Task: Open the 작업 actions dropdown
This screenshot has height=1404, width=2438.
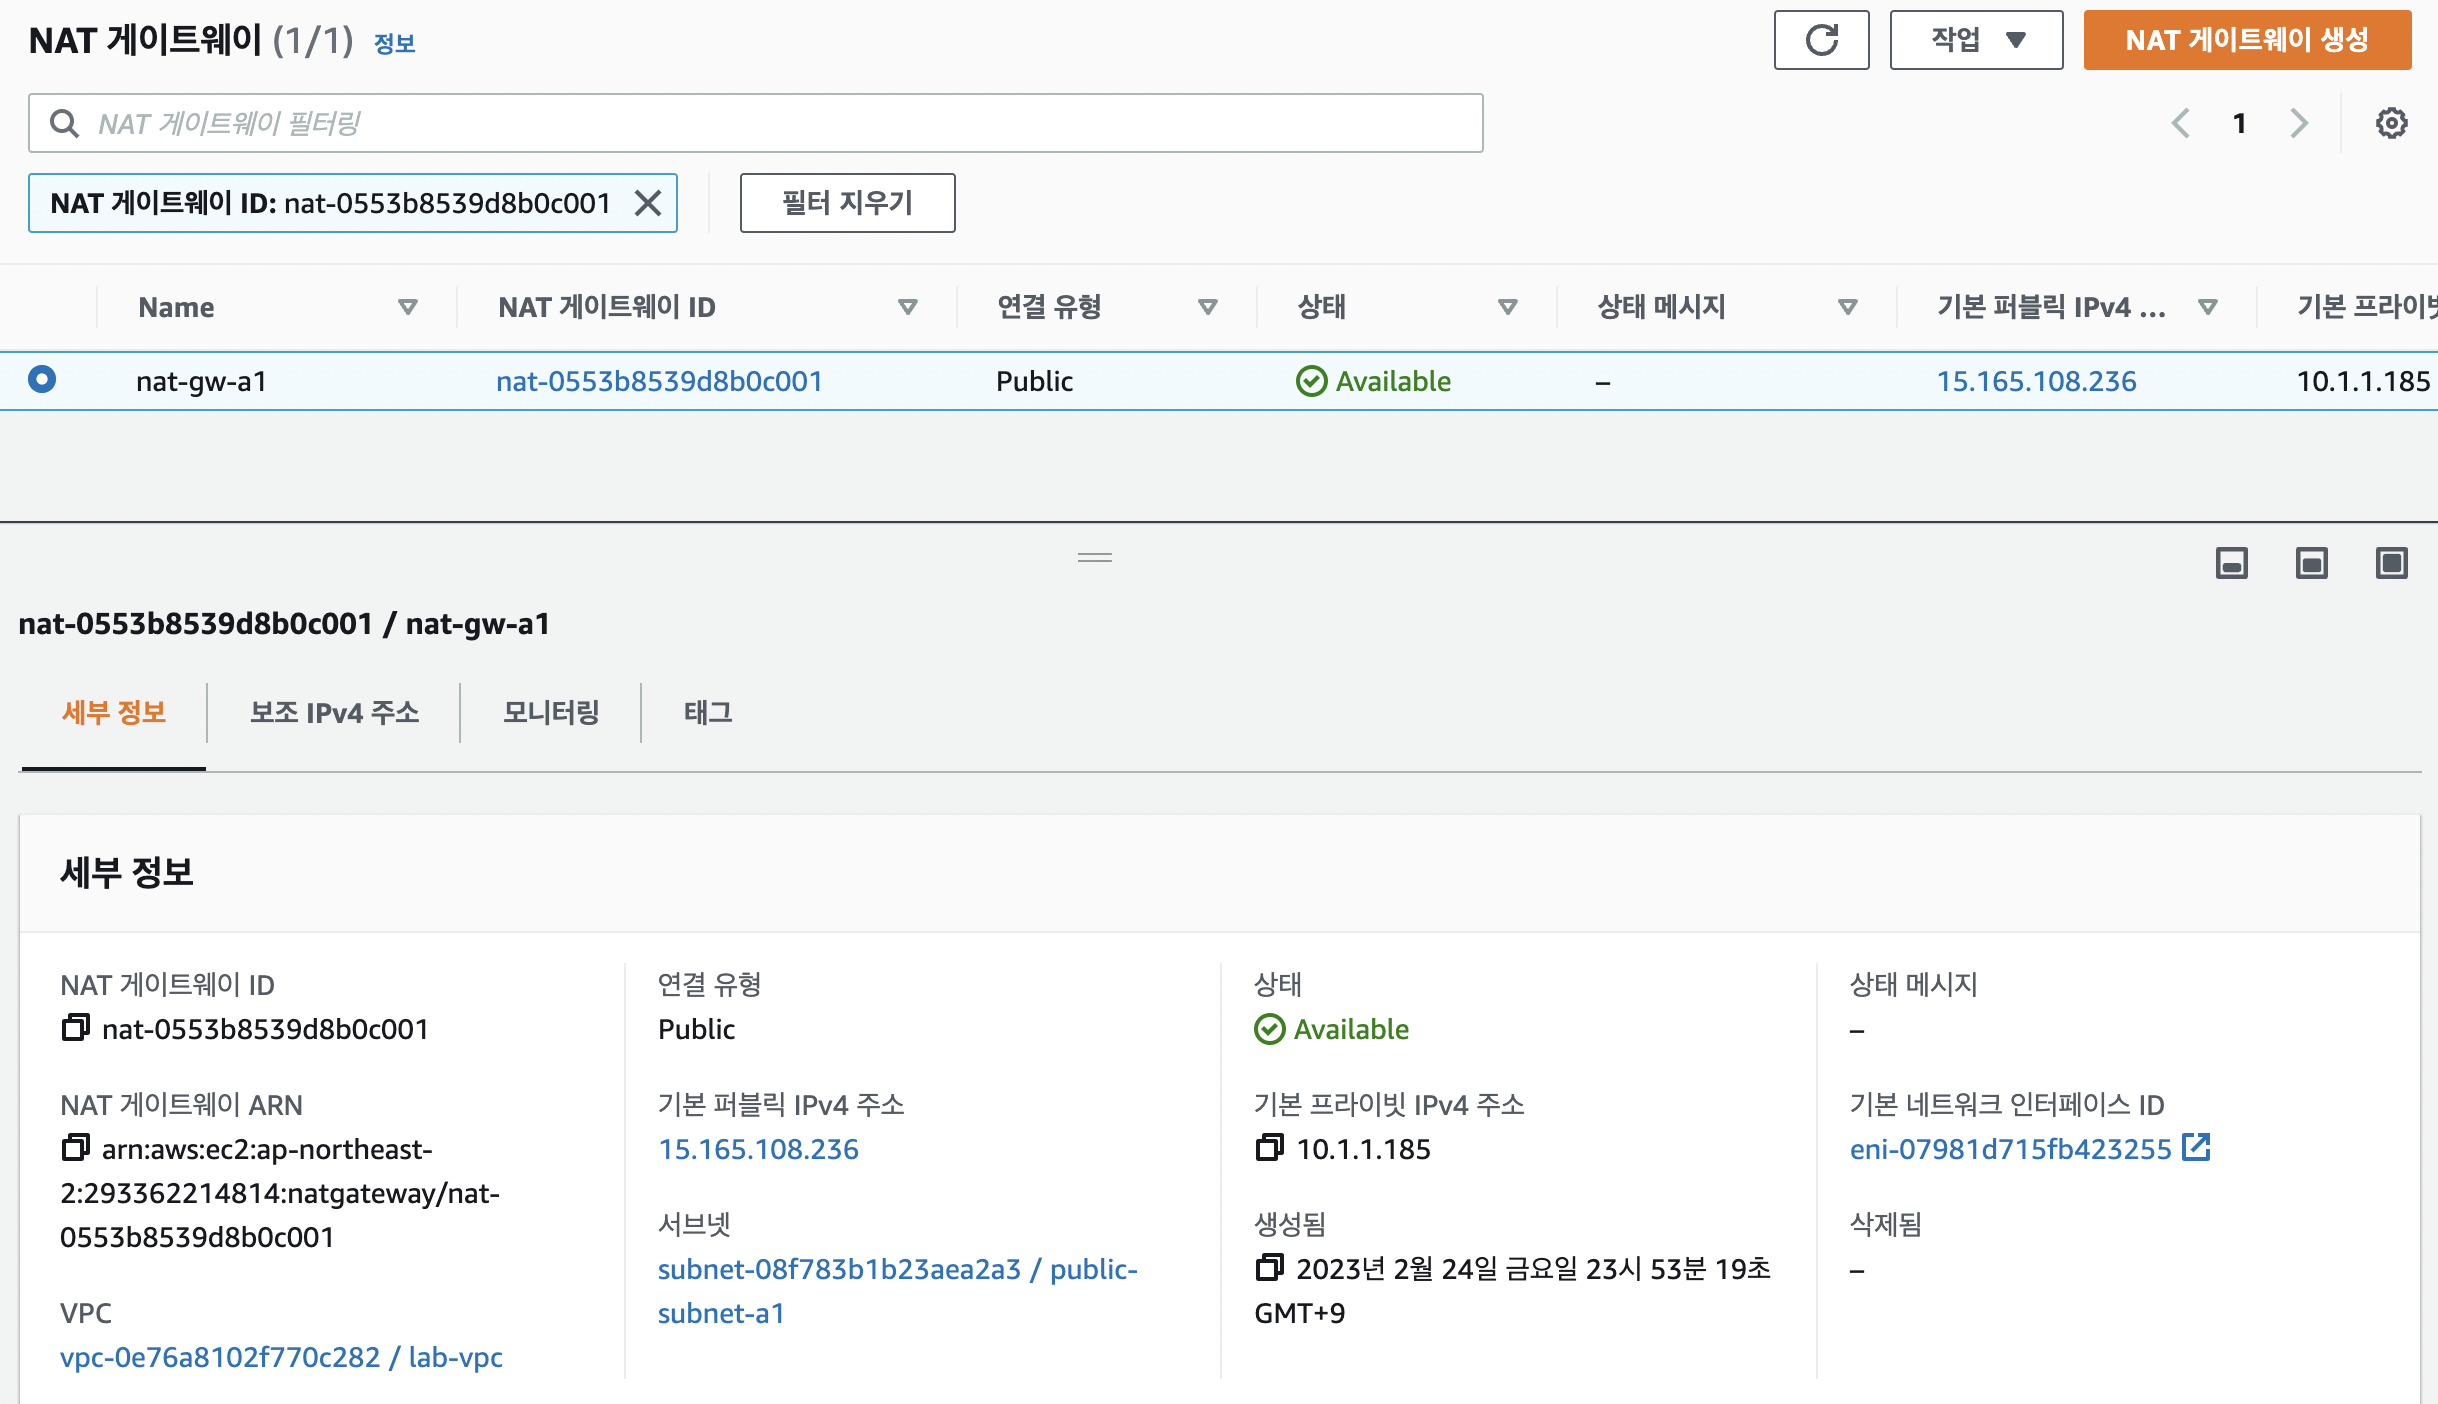Action: [1975, 40]
